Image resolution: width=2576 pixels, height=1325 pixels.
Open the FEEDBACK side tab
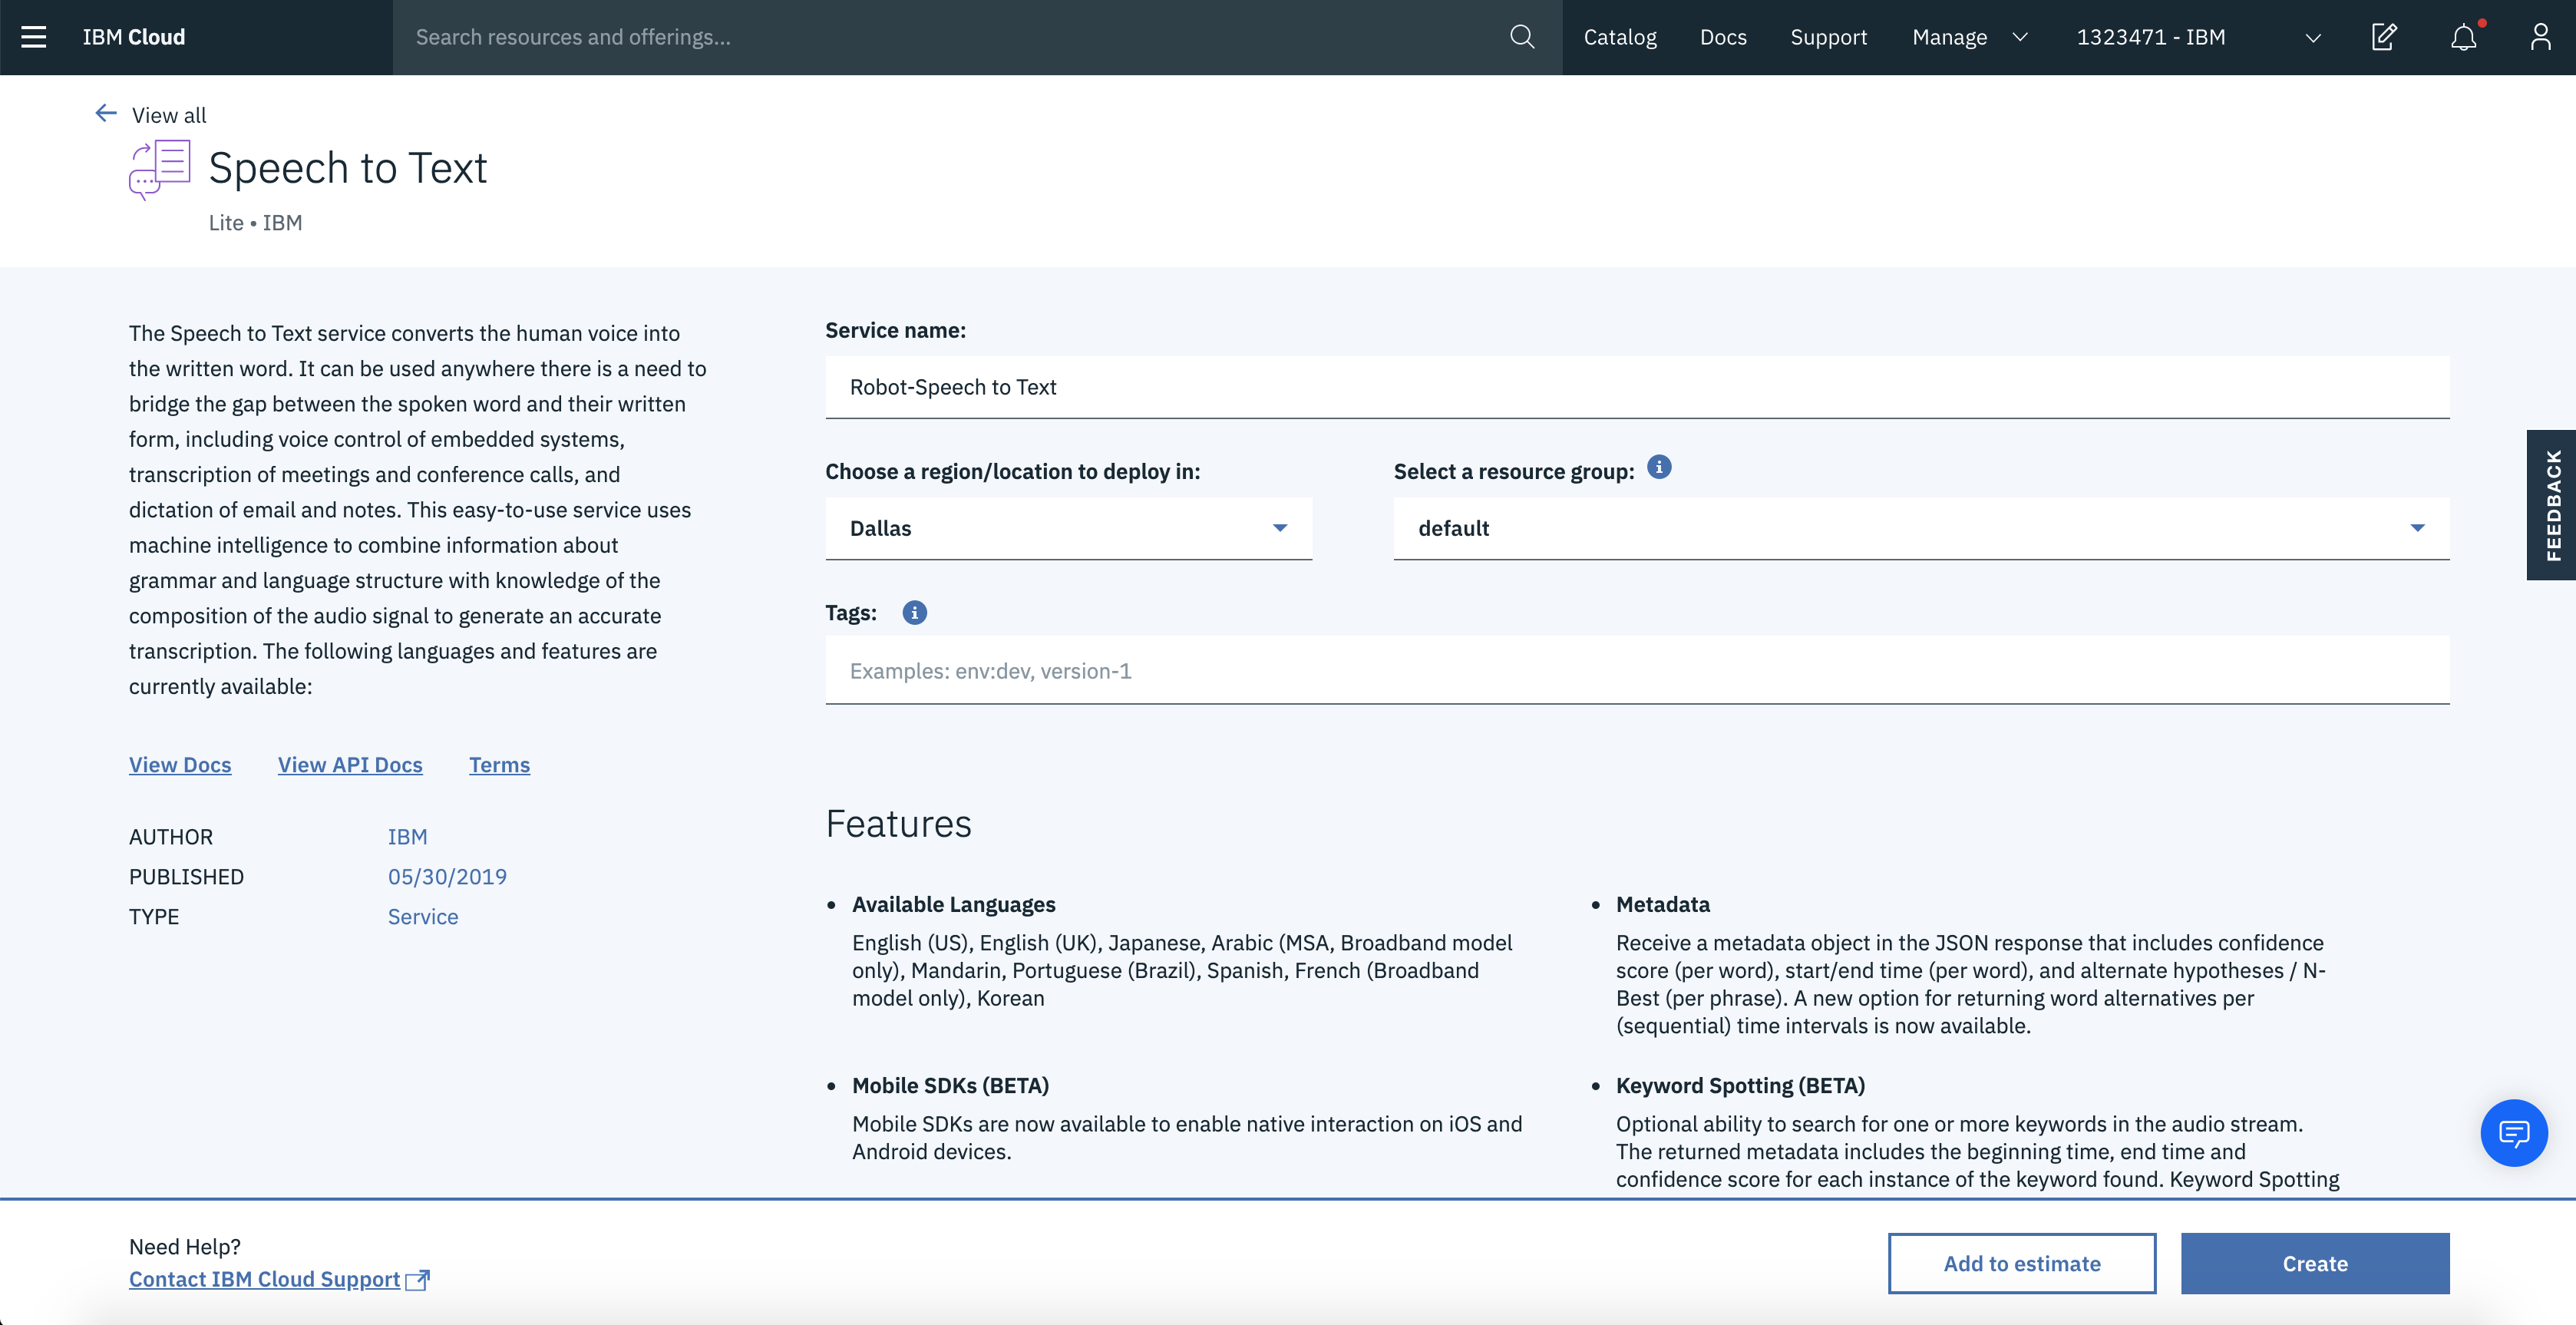(2552, 505)
